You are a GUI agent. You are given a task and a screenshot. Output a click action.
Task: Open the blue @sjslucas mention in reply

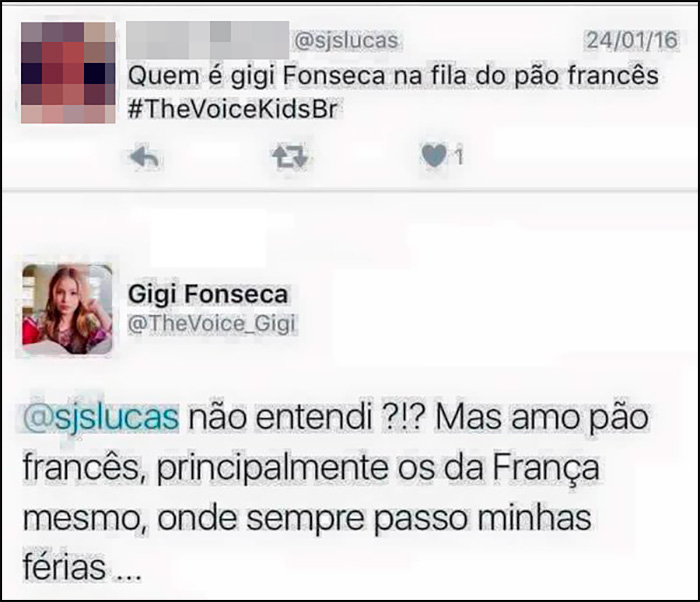[101, 418]
